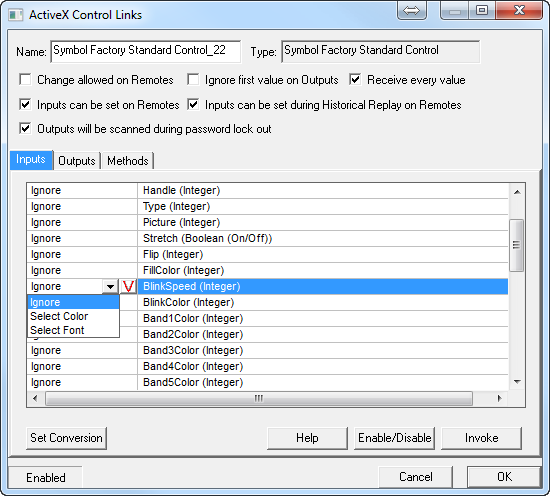Select the Flip (Integer) row
This screenshot has height=496, width=550.
click(323, 254)
